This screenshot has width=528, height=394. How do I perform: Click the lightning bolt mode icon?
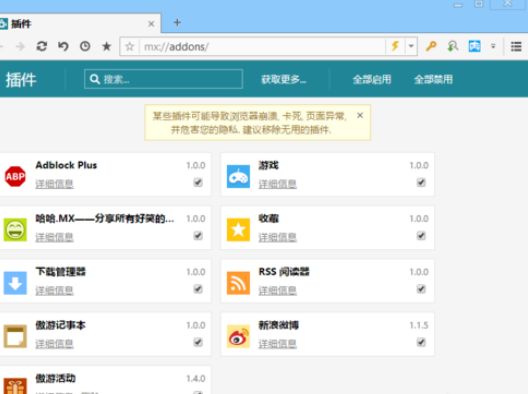coord(395,46)
